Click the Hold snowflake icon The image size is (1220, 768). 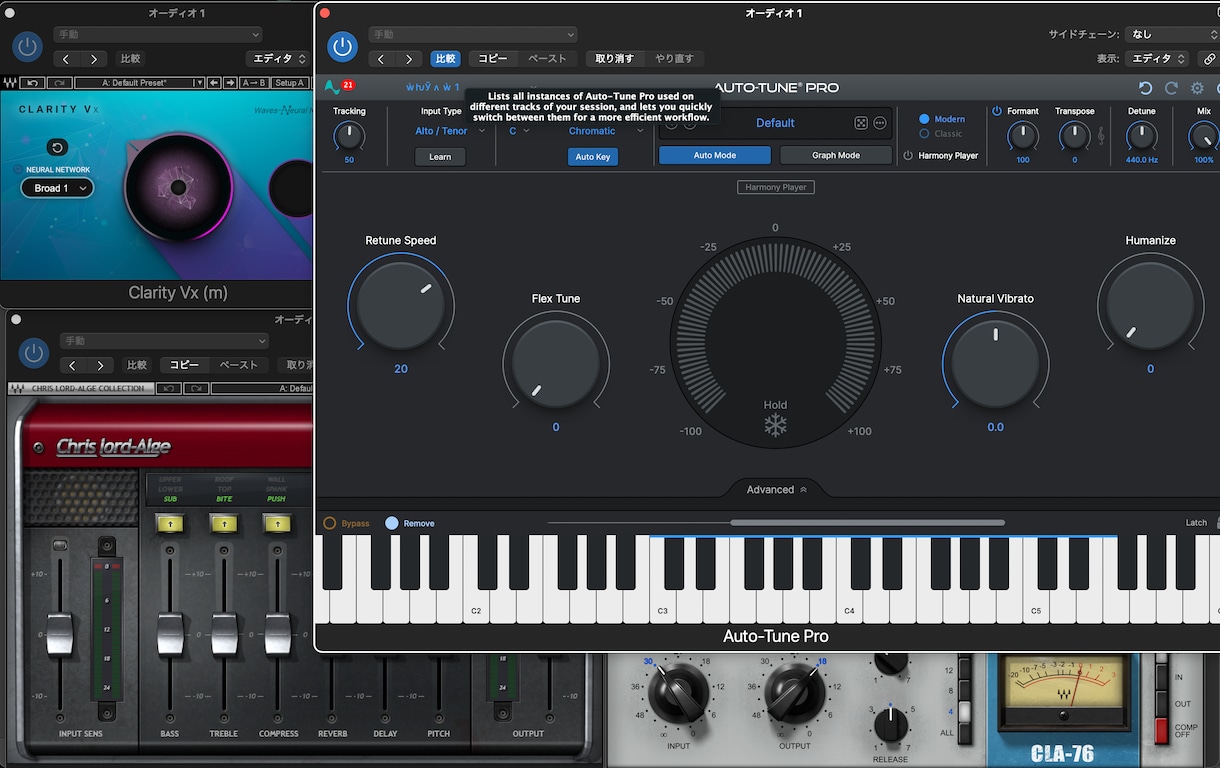pyautogui.click(x=775, y=426)
